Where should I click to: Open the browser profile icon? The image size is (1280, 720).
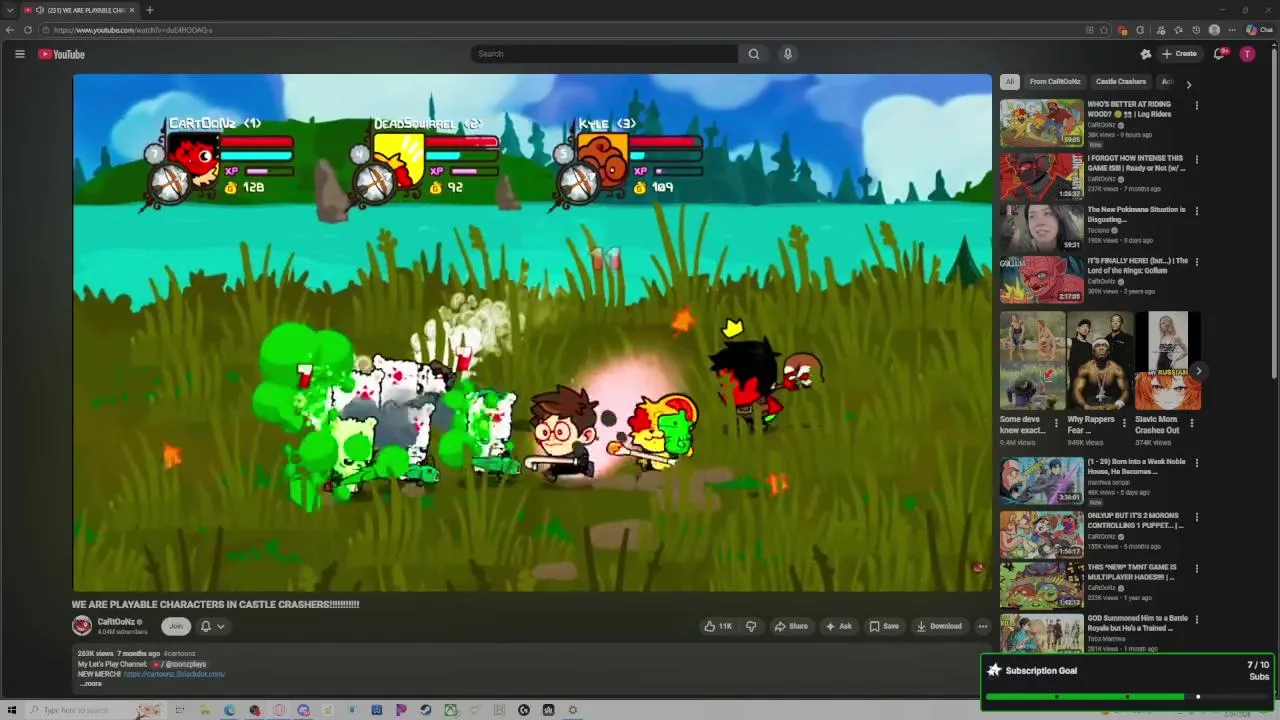(1214, 30)
